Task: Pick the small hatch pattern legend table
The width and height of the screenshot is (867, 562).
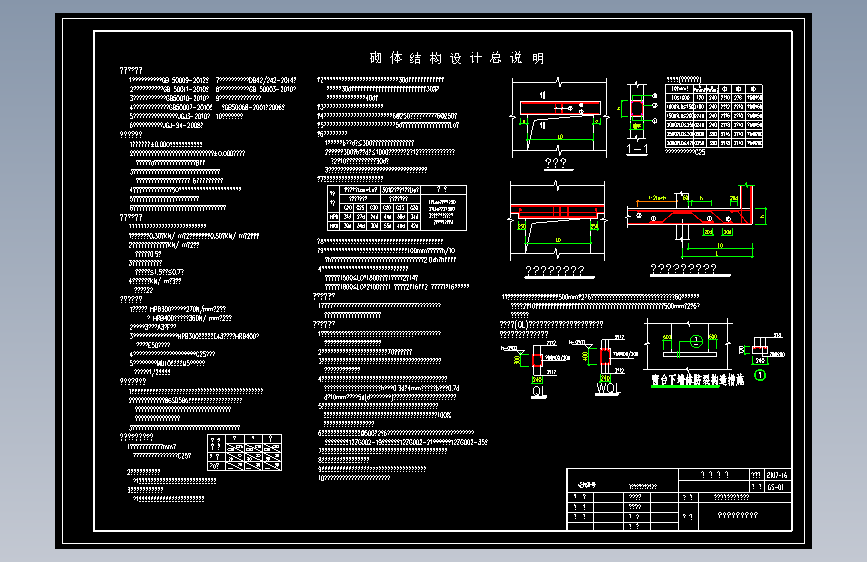Action: point(244,452)
